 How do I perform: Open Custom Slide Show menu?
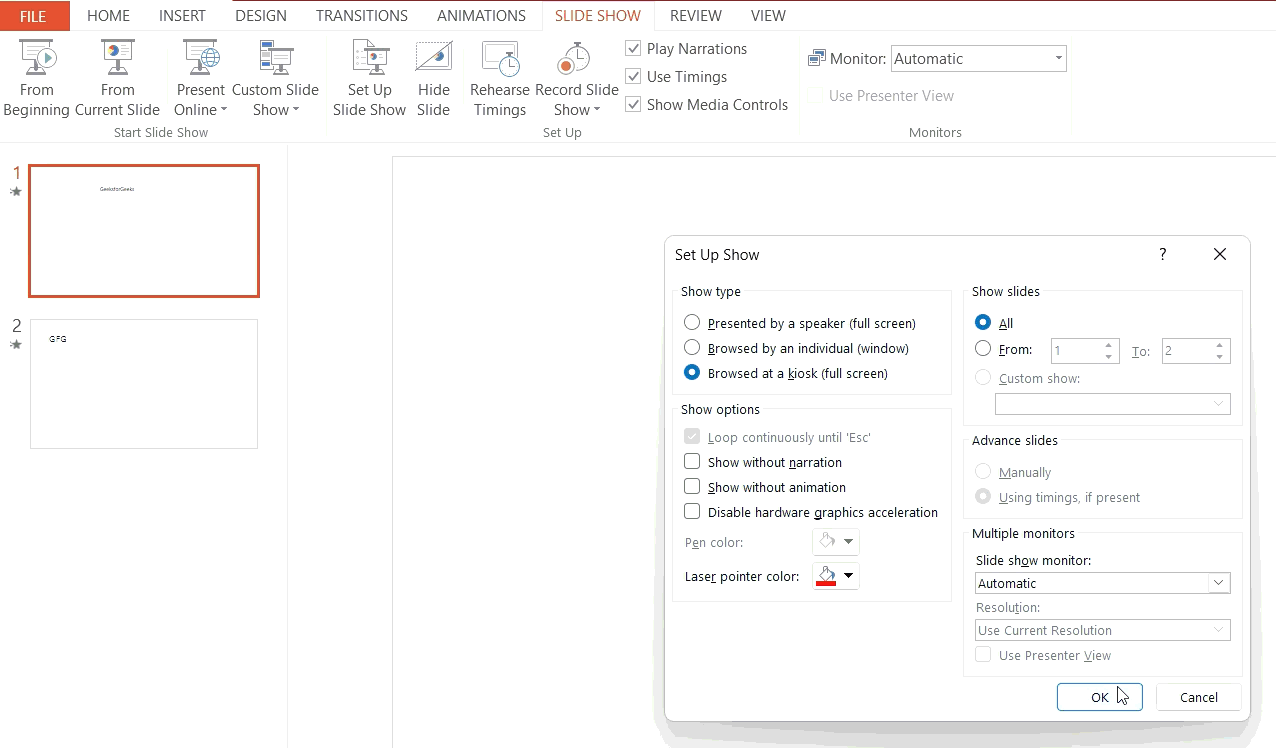pos(275,79)
